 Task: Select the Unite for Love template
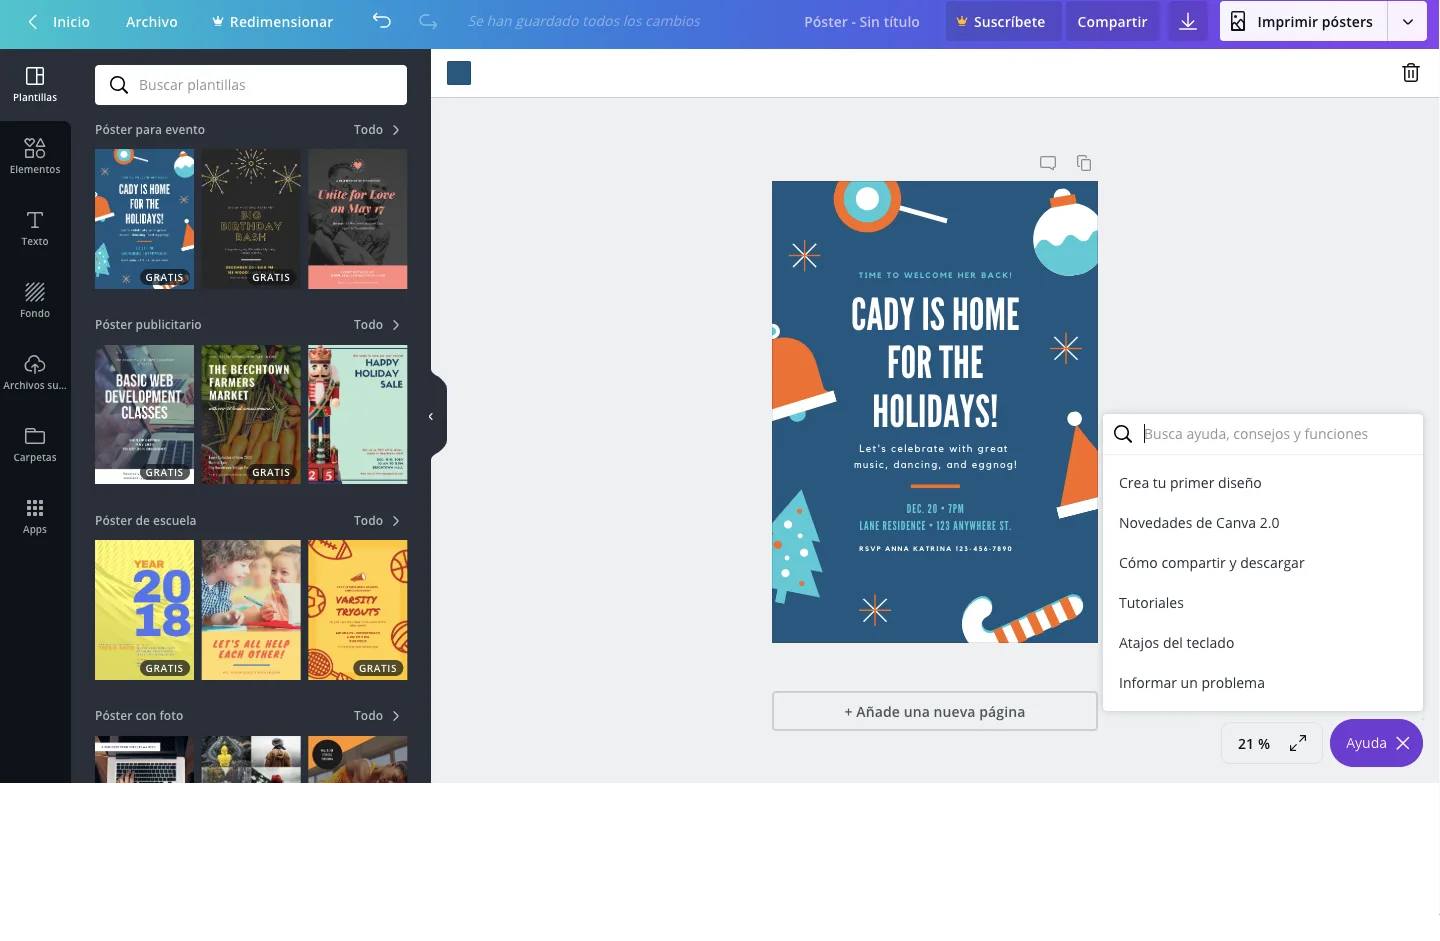point(358,219)
